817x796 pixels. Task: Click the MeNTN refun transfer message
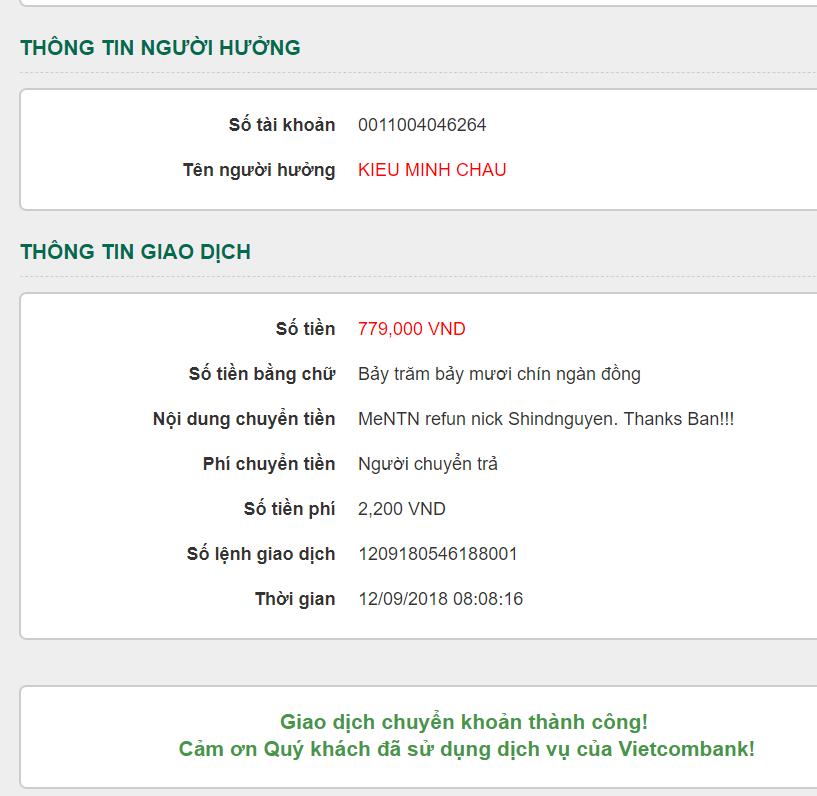(546, 419)
